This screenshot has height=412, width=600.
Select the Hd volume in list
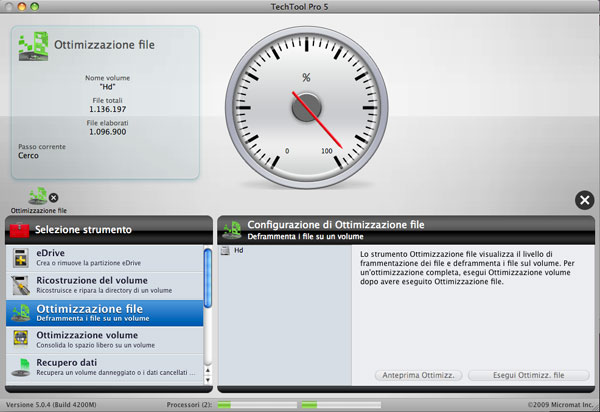pyautogui.click(x=285, y=251)
